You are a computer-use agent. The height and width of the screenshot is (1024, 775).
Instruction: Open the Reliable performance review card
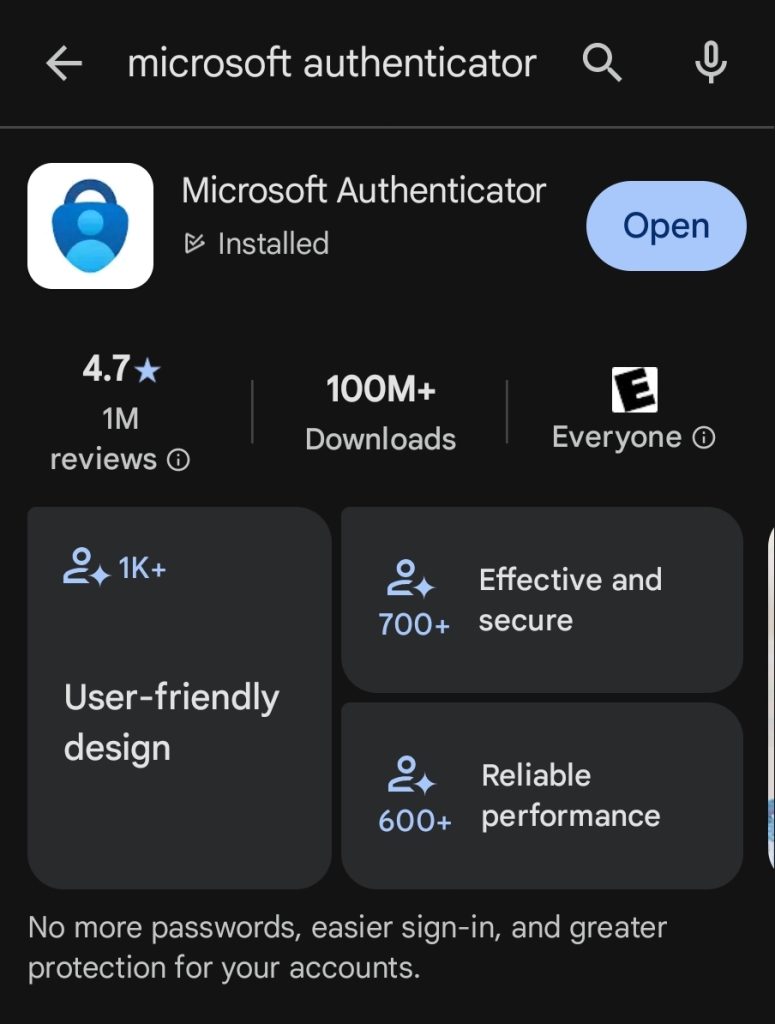pos(542,796)
